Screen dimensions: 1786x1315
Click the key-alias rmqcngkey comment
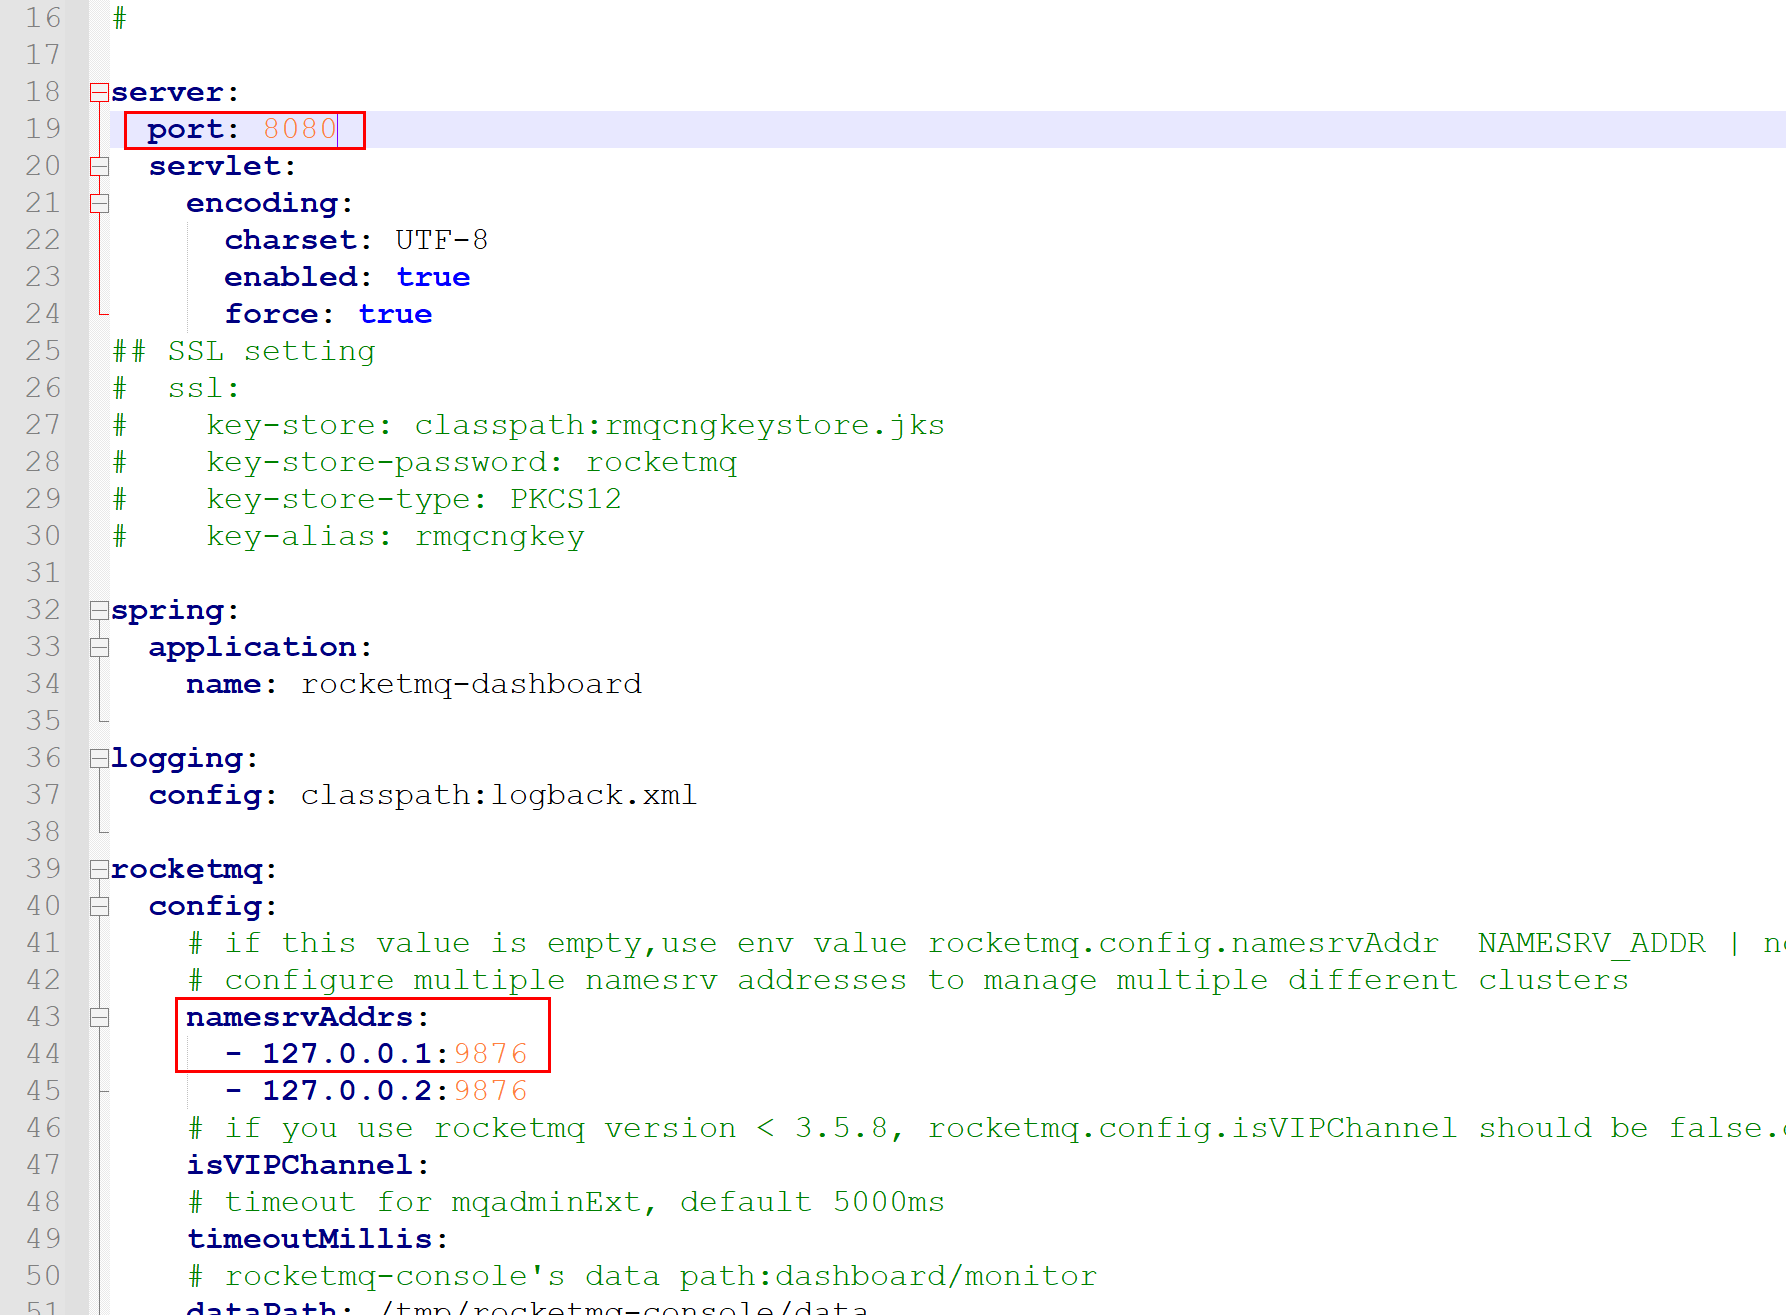[348, 536]
